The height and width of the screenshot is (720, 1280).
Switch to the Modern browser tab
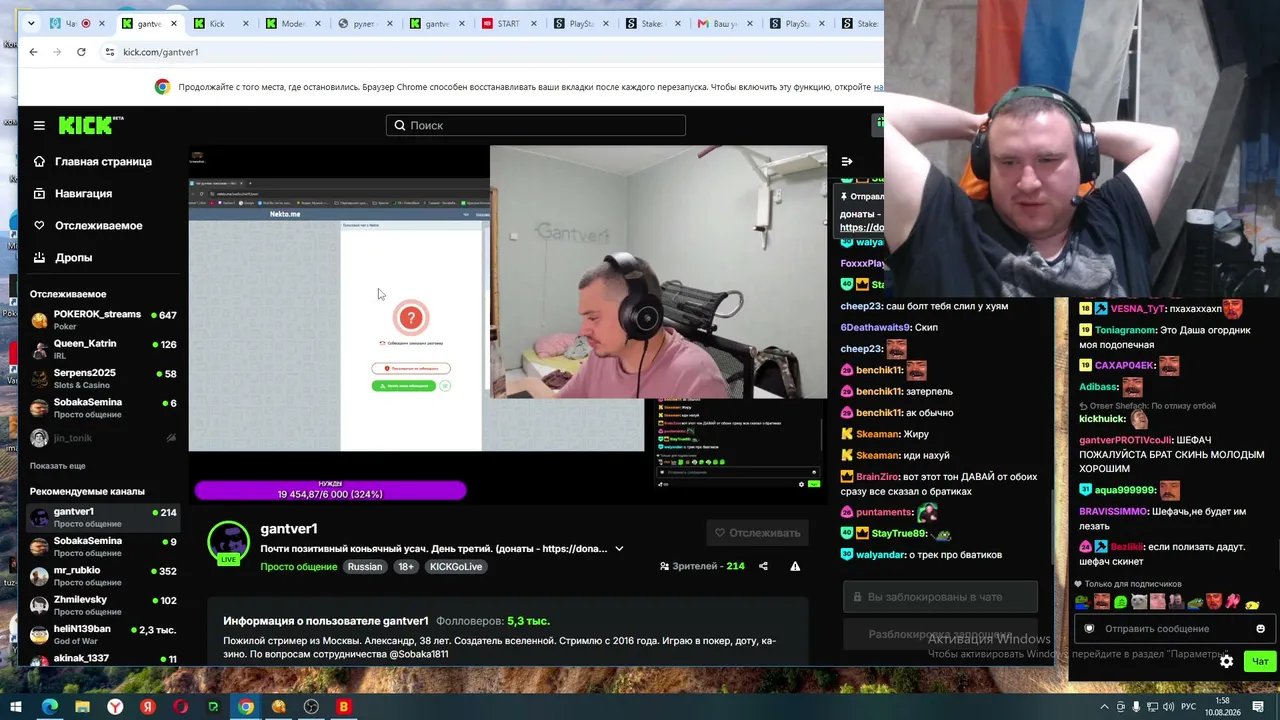(293, 24)
